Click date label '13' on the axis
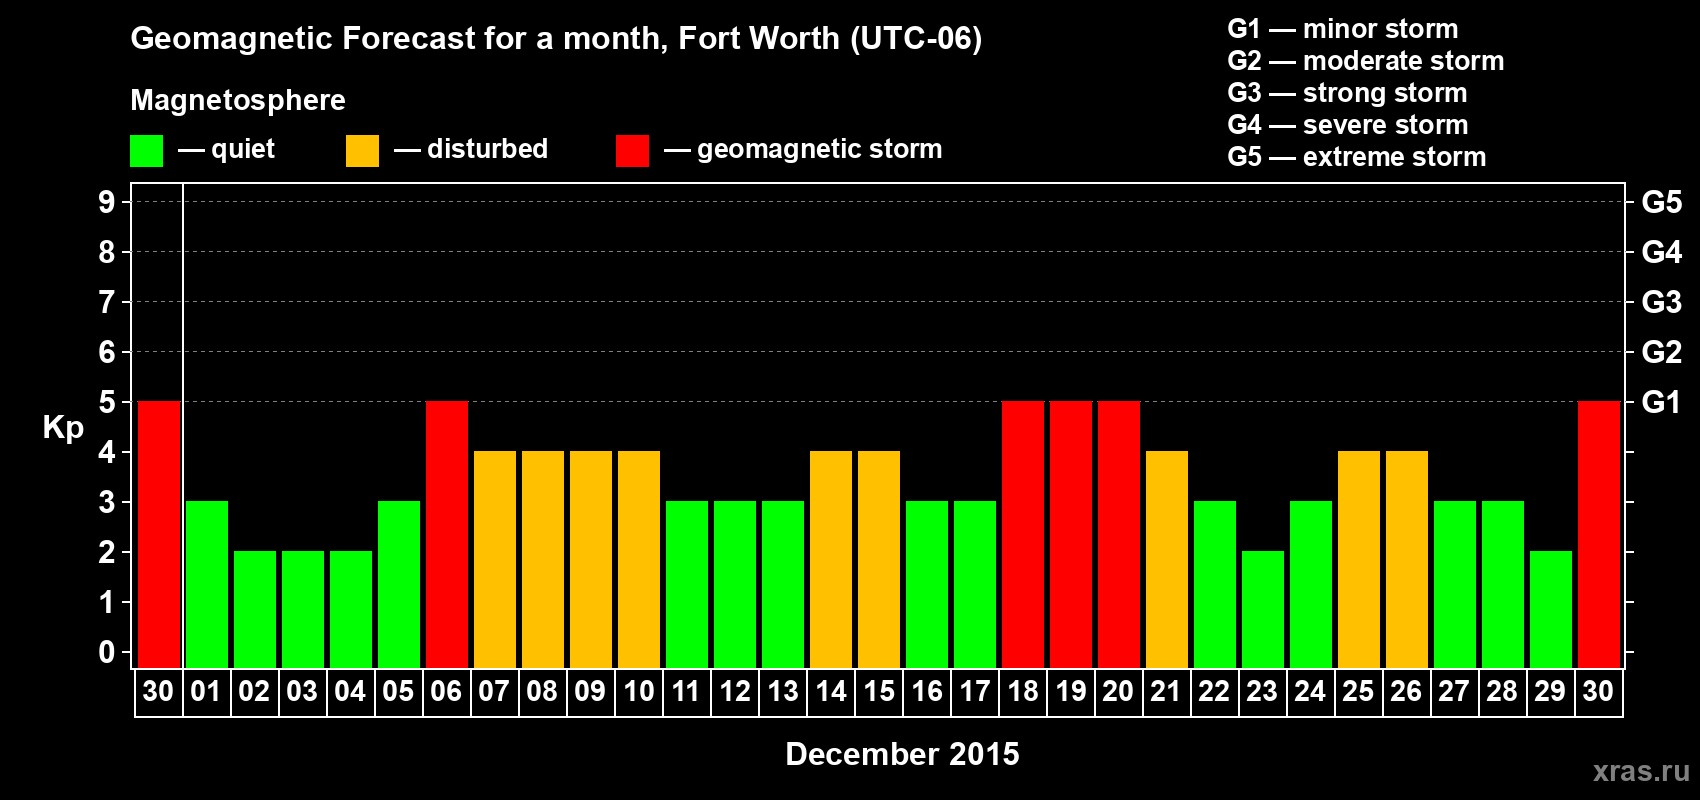1700x800 pixels. tap(782, 691)
